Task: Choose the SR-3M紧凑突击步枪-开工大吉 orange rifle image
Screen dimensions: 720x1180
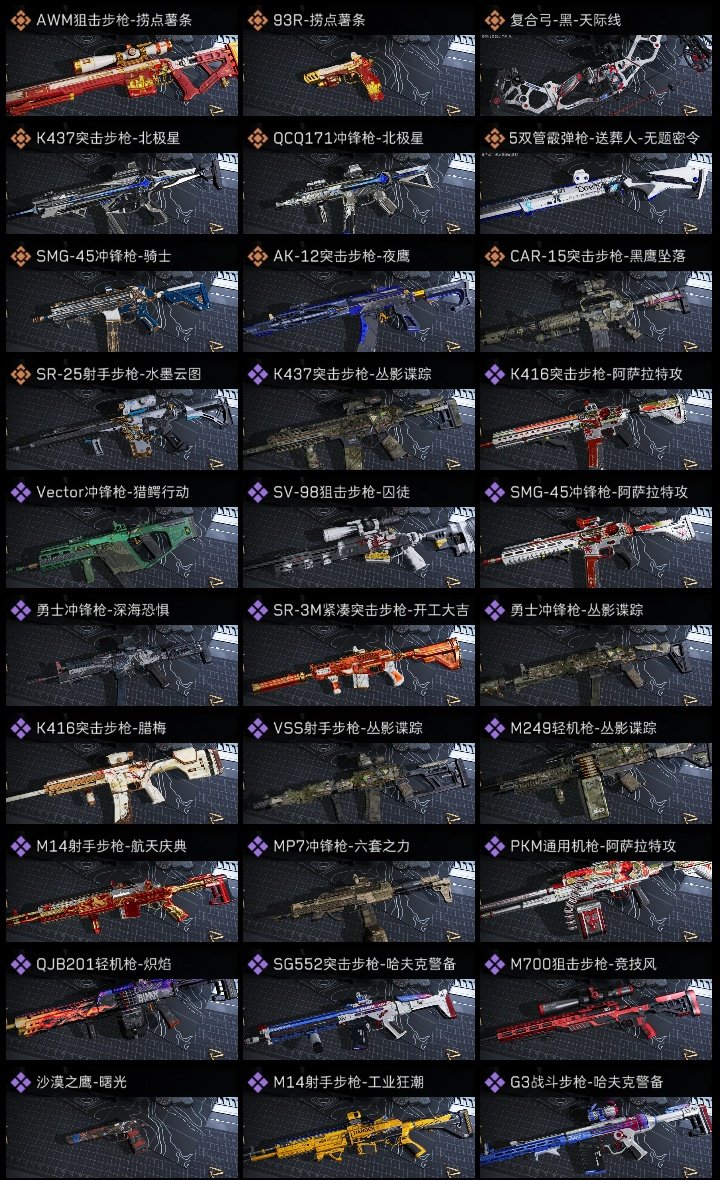Action: (x=359, y=665)
